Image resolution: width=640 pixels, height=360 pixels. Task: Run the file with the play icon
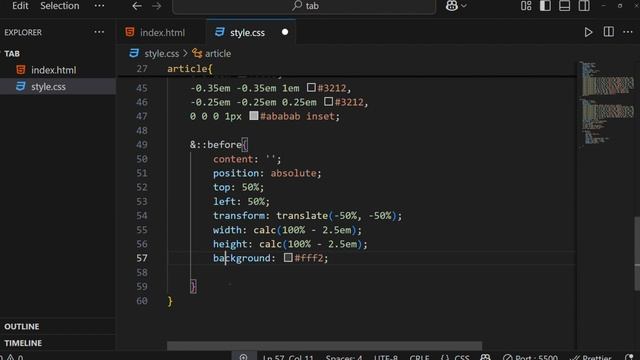(x=588, y=32)
